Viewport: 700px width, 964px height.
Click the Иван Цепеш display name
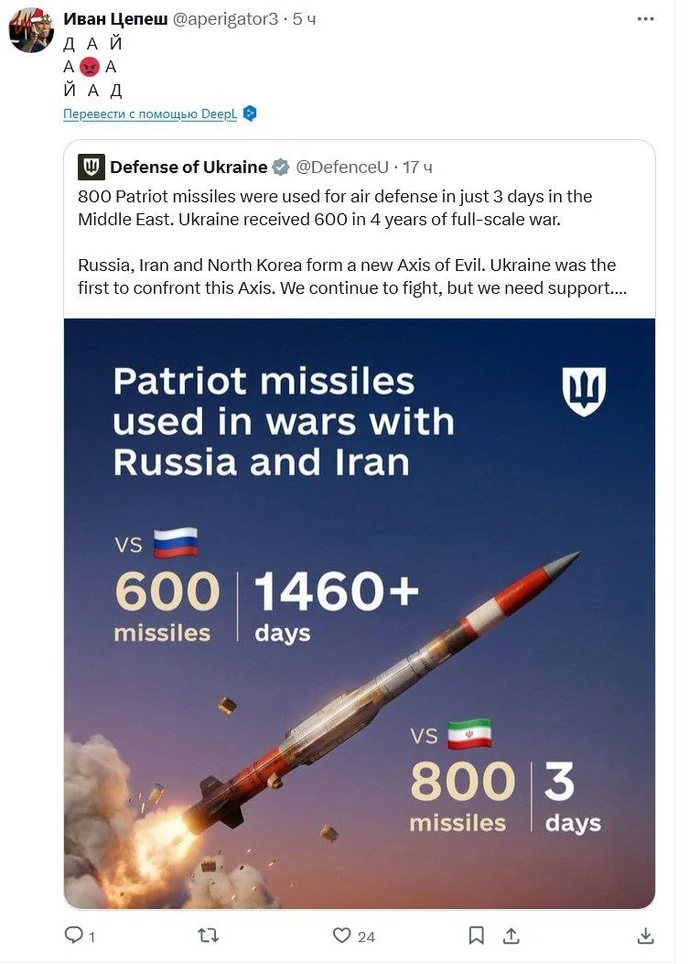point(115,20)
